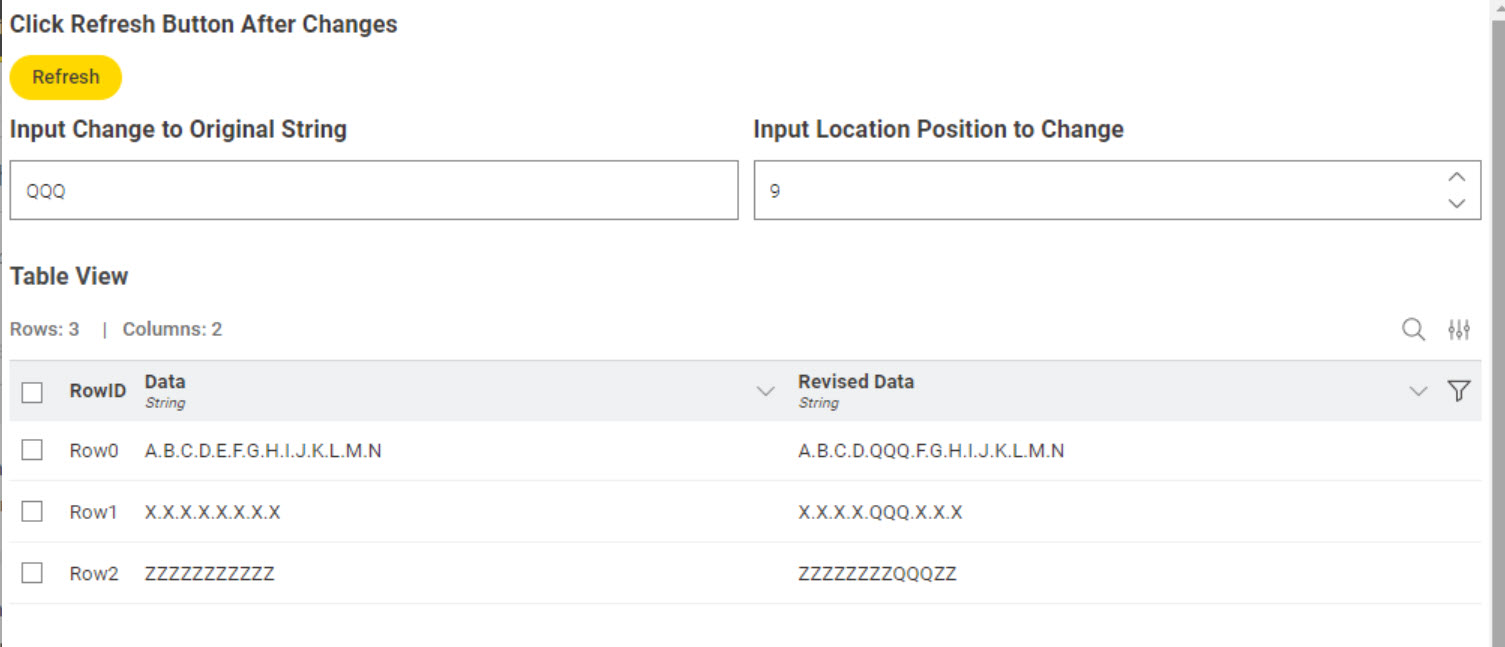This screenshot has height=647, width=1505.
Task: Check the Row0 checkbox
Action: pyautogui.click(x=32, y=450)
